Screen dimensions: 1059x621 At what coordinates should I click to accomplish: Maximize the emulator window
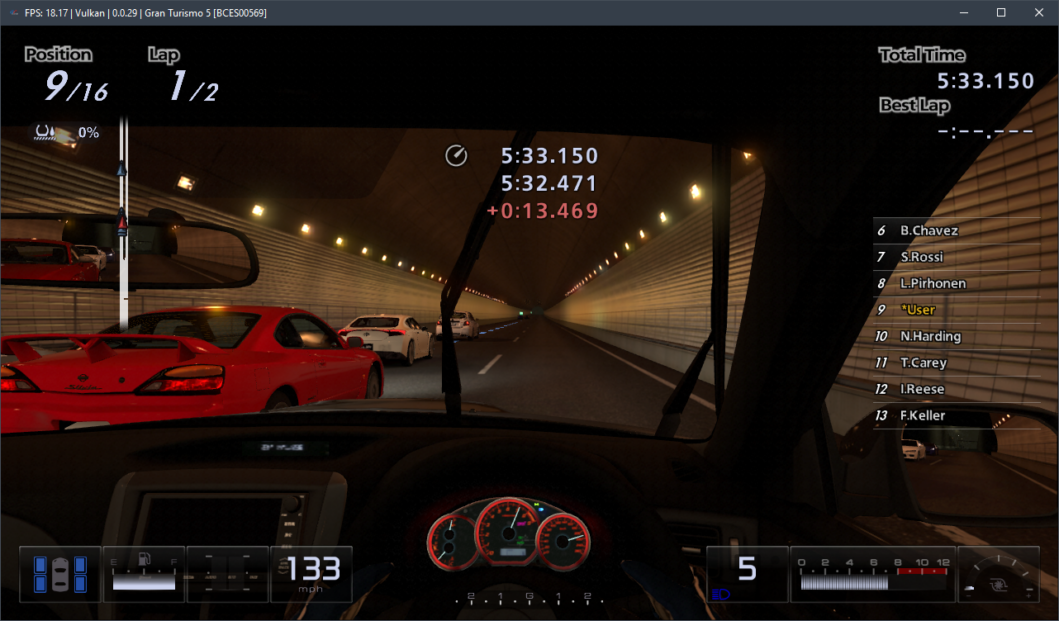1000,13
